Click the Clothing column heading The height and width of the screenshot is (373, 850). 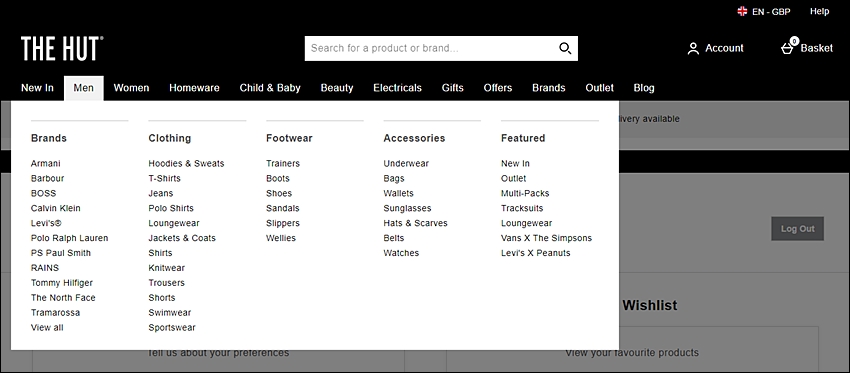pyautogui.click(x=170, y=138)
